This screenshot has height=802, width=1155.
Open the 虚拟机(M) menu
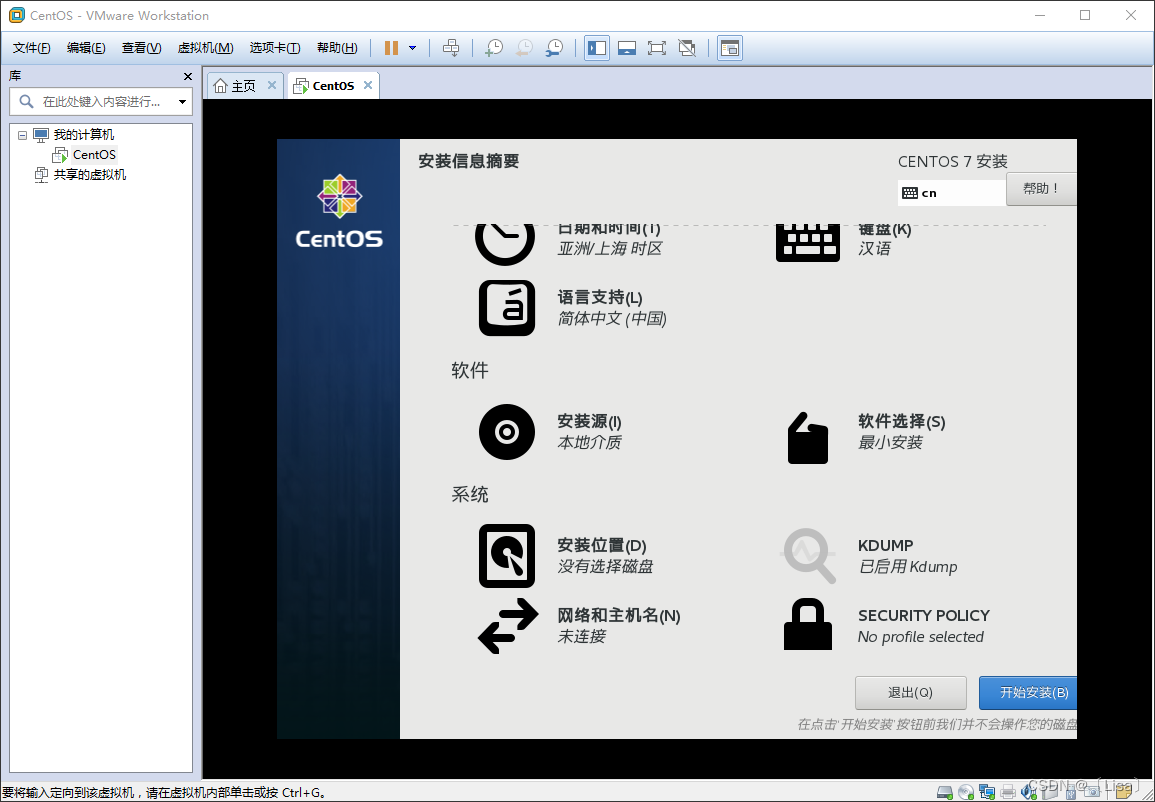point(206,48)
